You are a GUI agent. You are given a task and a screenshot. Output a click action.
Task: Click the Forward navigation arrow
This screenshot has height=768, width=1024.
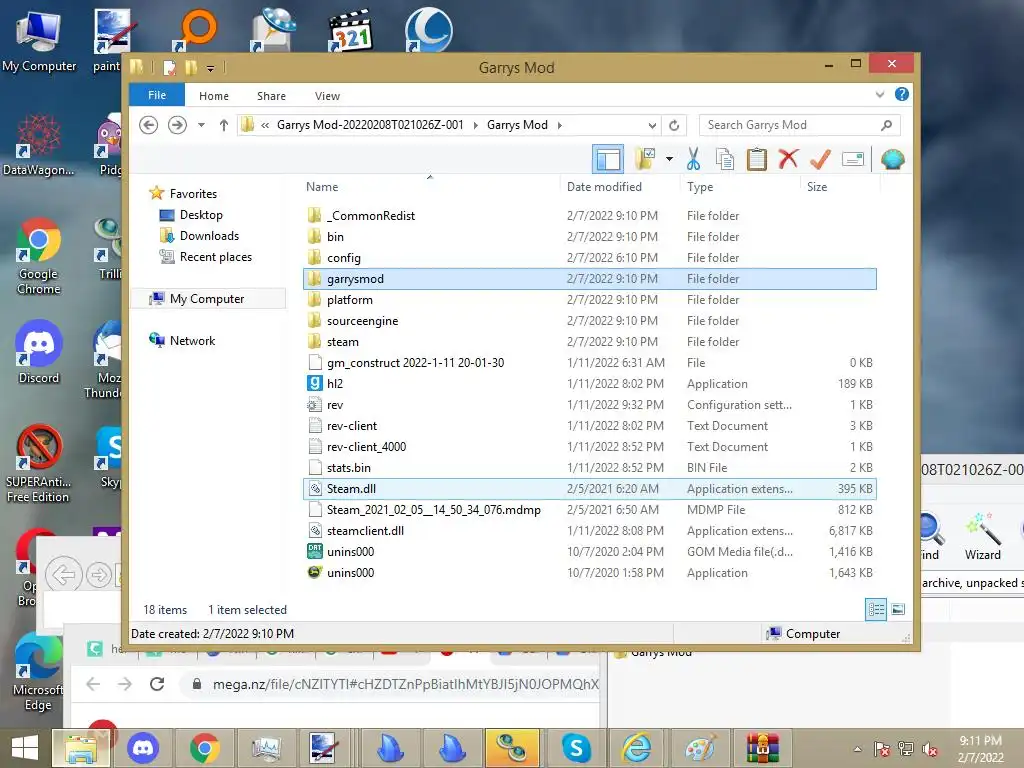coord(177,125)
